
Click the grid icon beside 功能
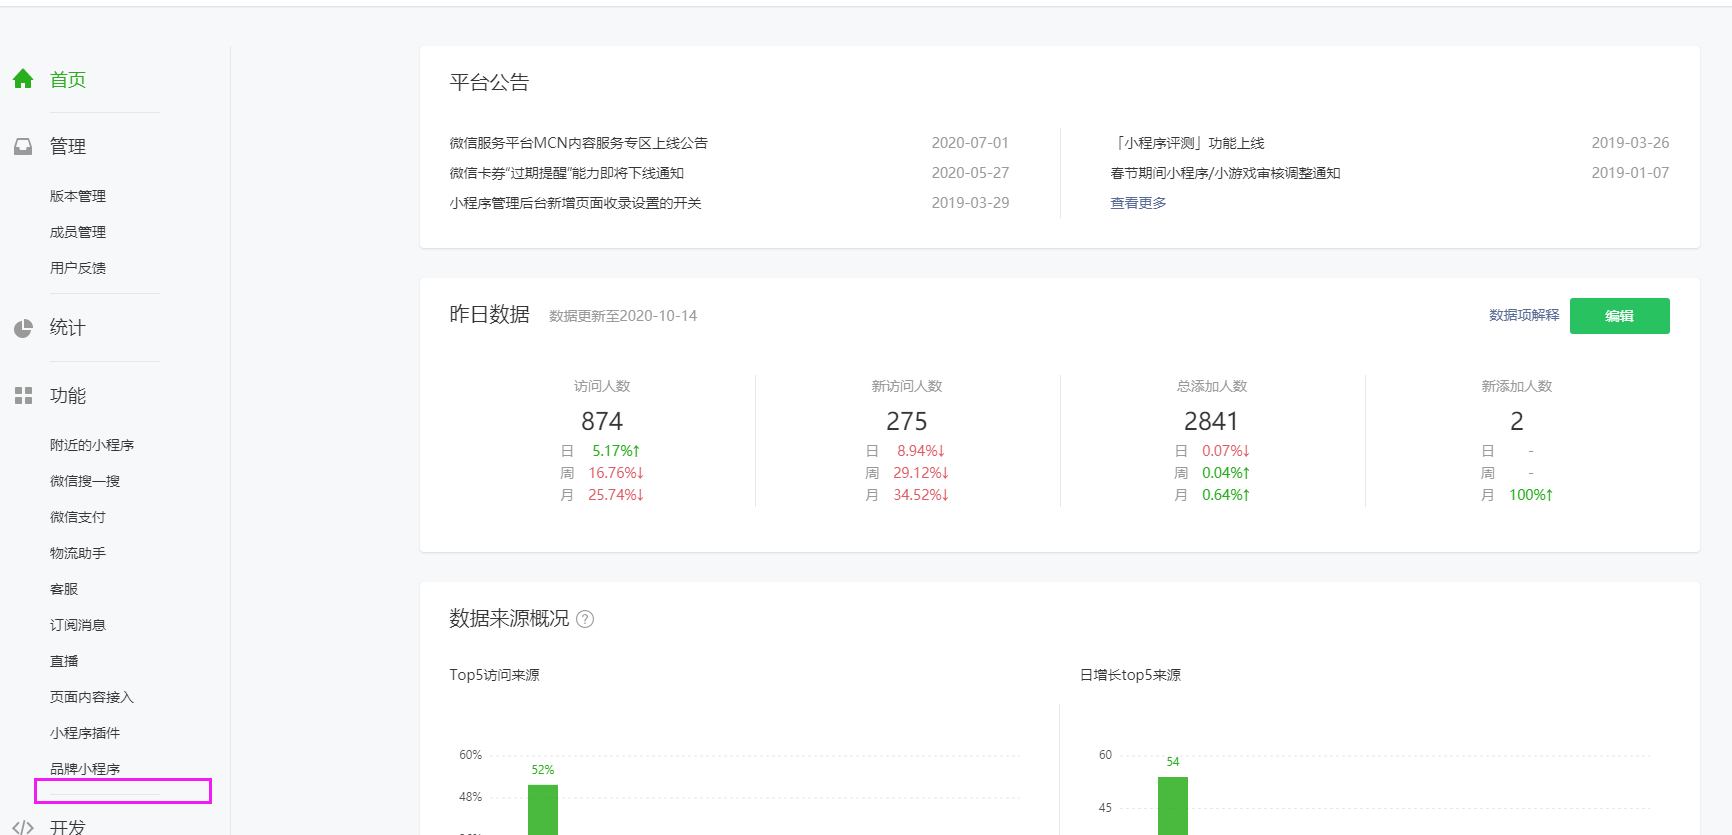pos(23,396)
